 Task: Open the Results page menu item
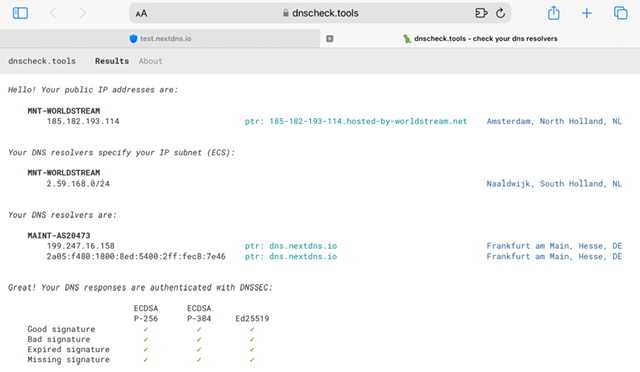click(x=112, y=61)
